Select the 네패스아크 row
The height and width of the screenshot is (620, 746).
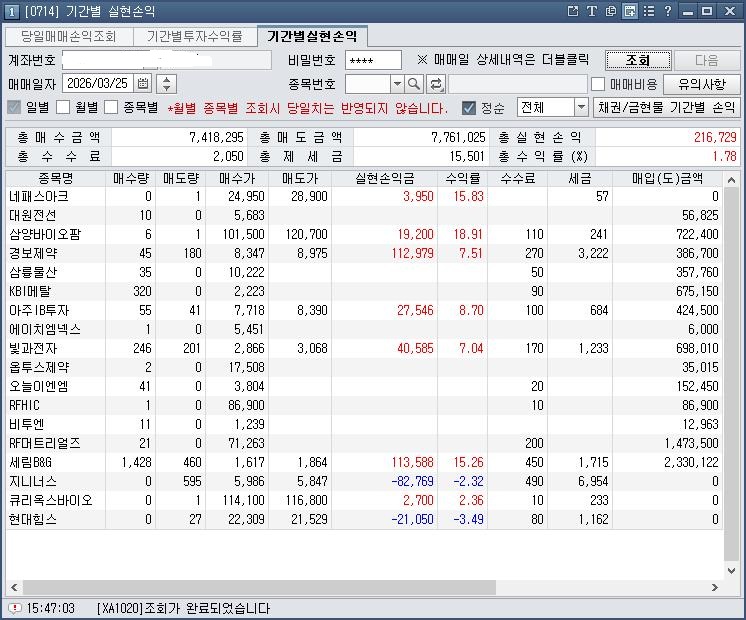(x=364, y=196)
